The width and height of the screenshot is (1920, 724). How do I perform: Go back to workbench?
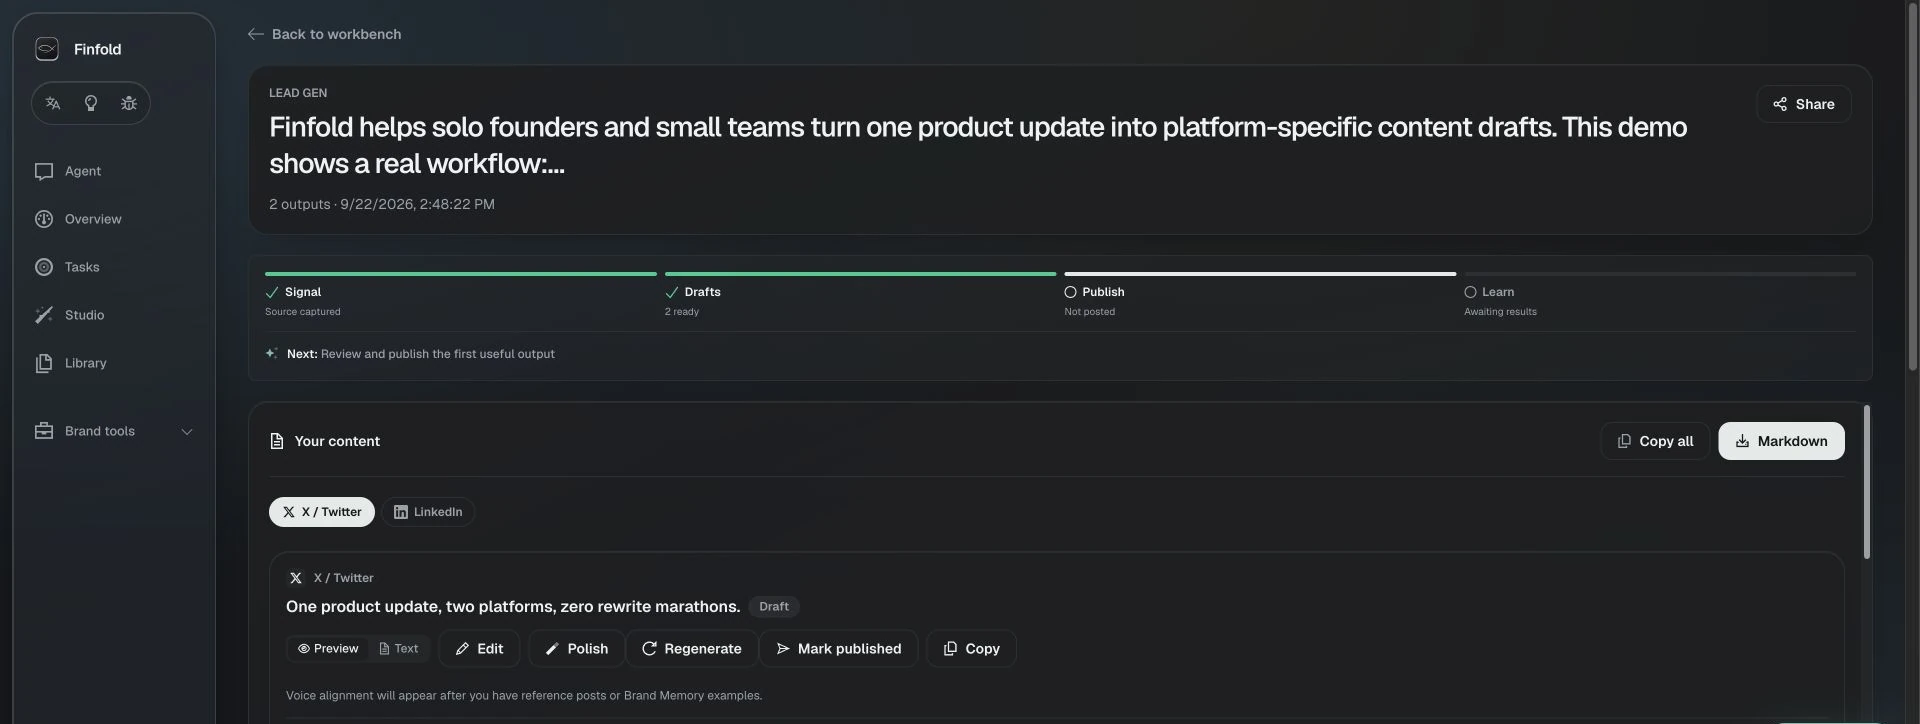[324, 34]
